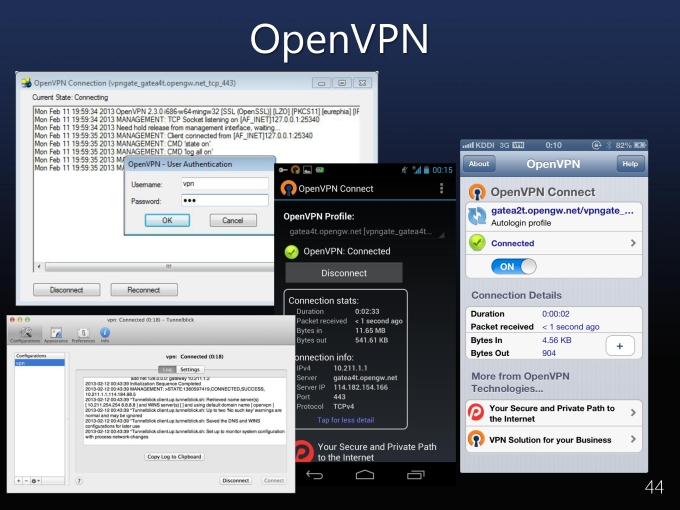Open the Tunnelblick Configurations toolbar icon

coord(25,335)
